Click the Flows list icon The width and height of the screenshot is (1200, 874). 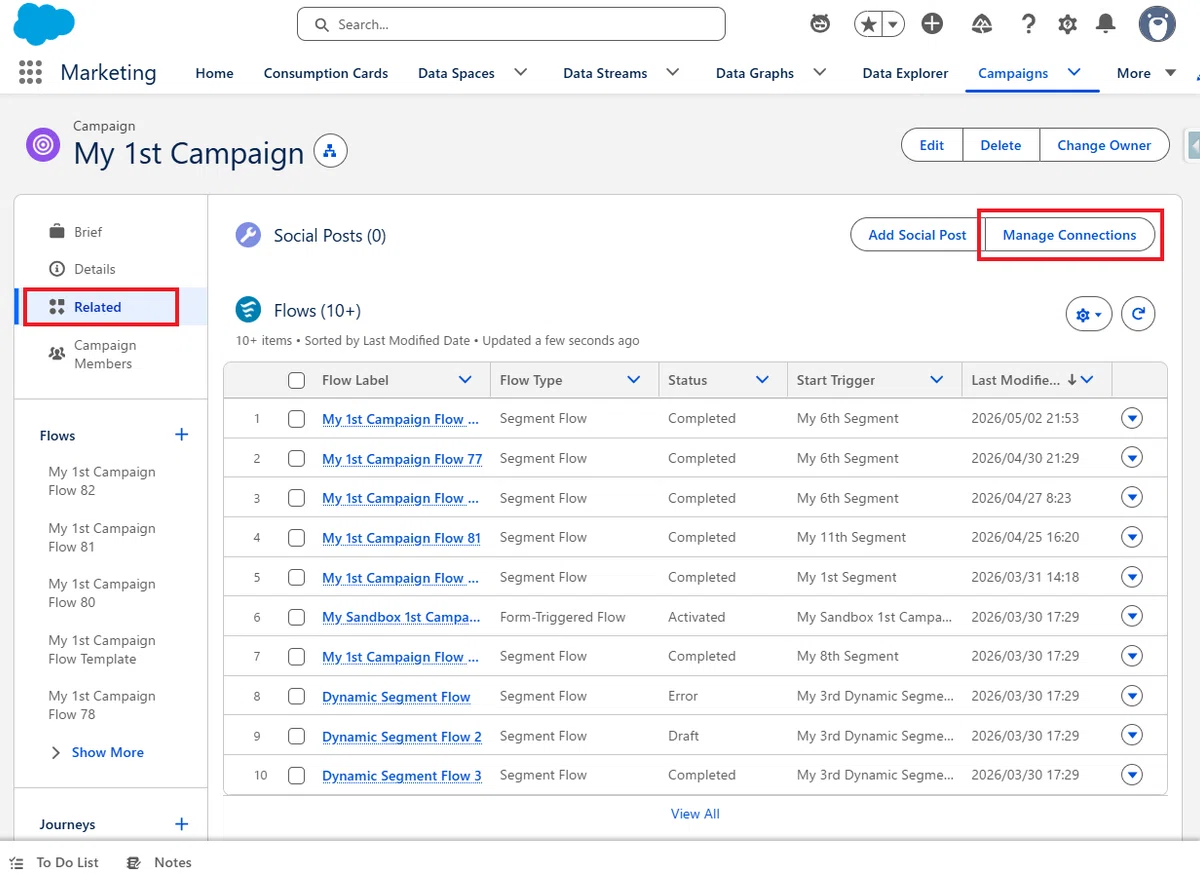[x=248, y=310]
